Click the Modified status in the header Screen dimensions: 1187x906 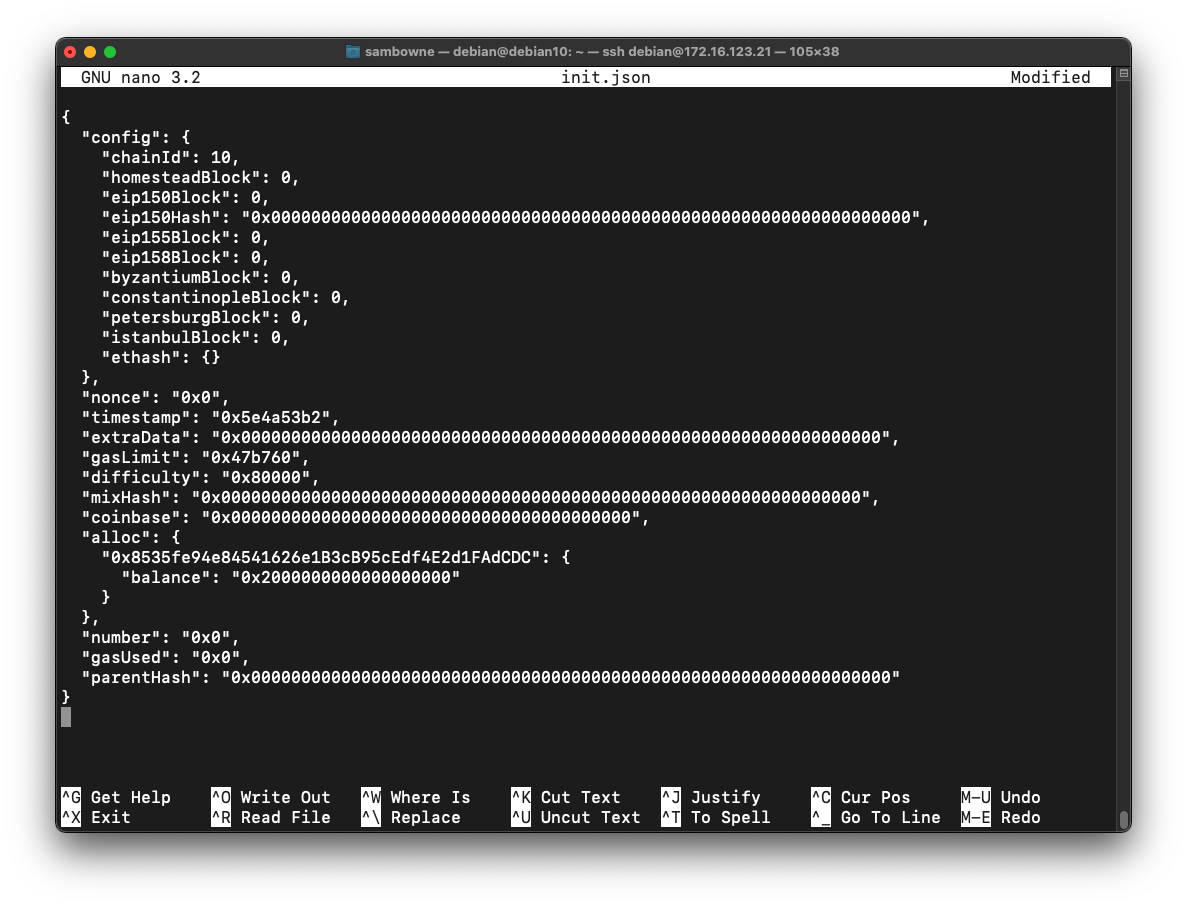tap(1050, 77)
